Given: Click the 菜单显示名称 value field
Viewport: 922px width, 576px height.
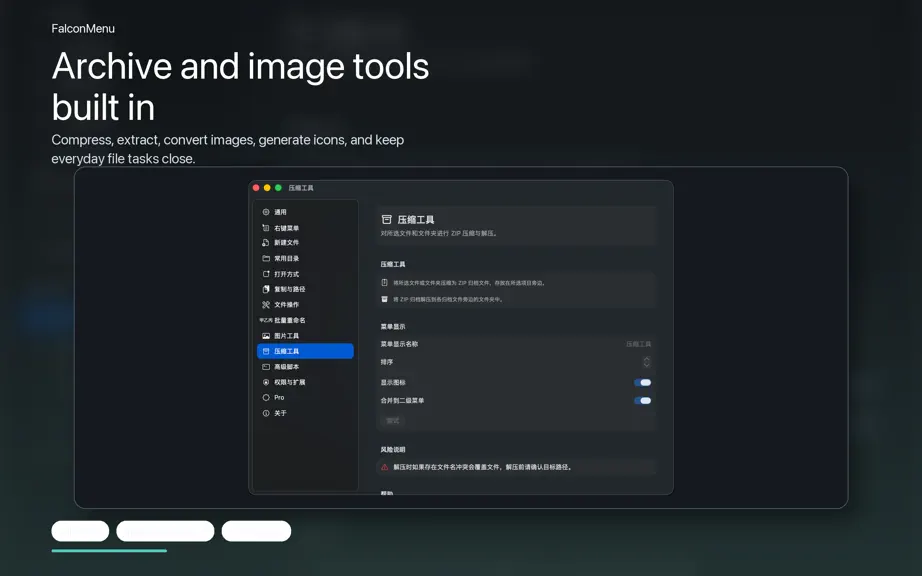Looking at the screenshot, I should coord(639,344).
